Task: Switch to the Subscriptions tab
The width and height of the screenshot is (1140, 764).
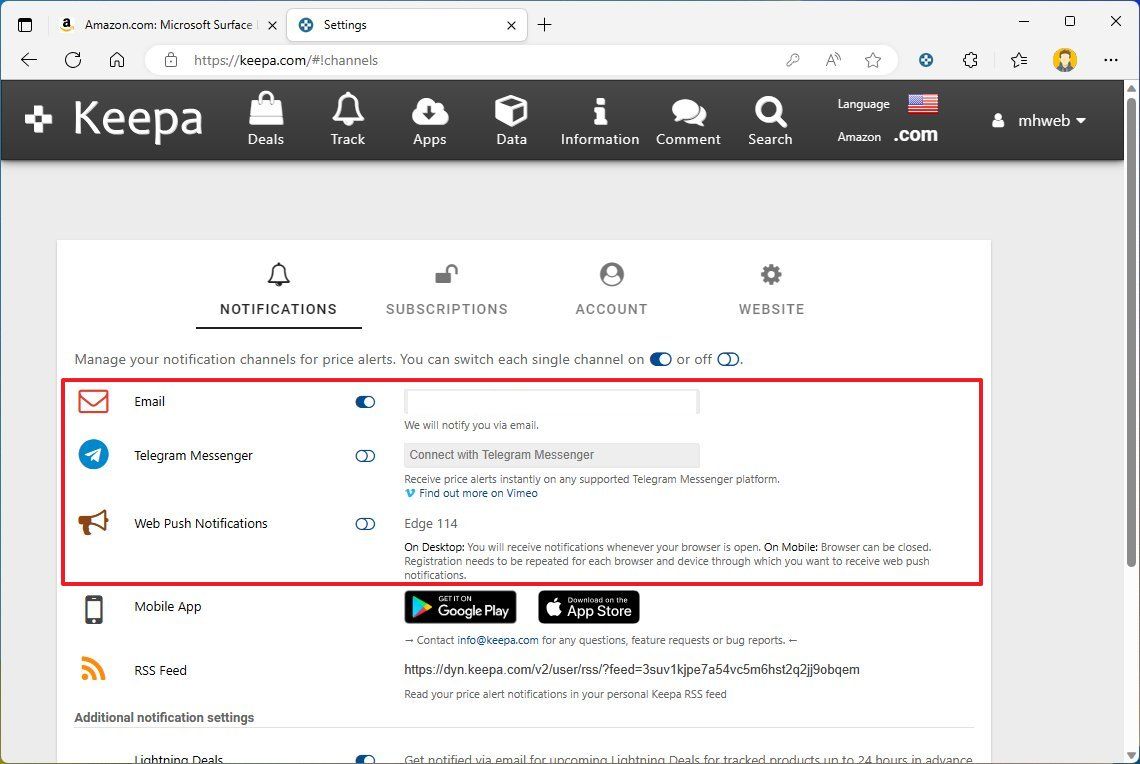Action: coord(446,290)
